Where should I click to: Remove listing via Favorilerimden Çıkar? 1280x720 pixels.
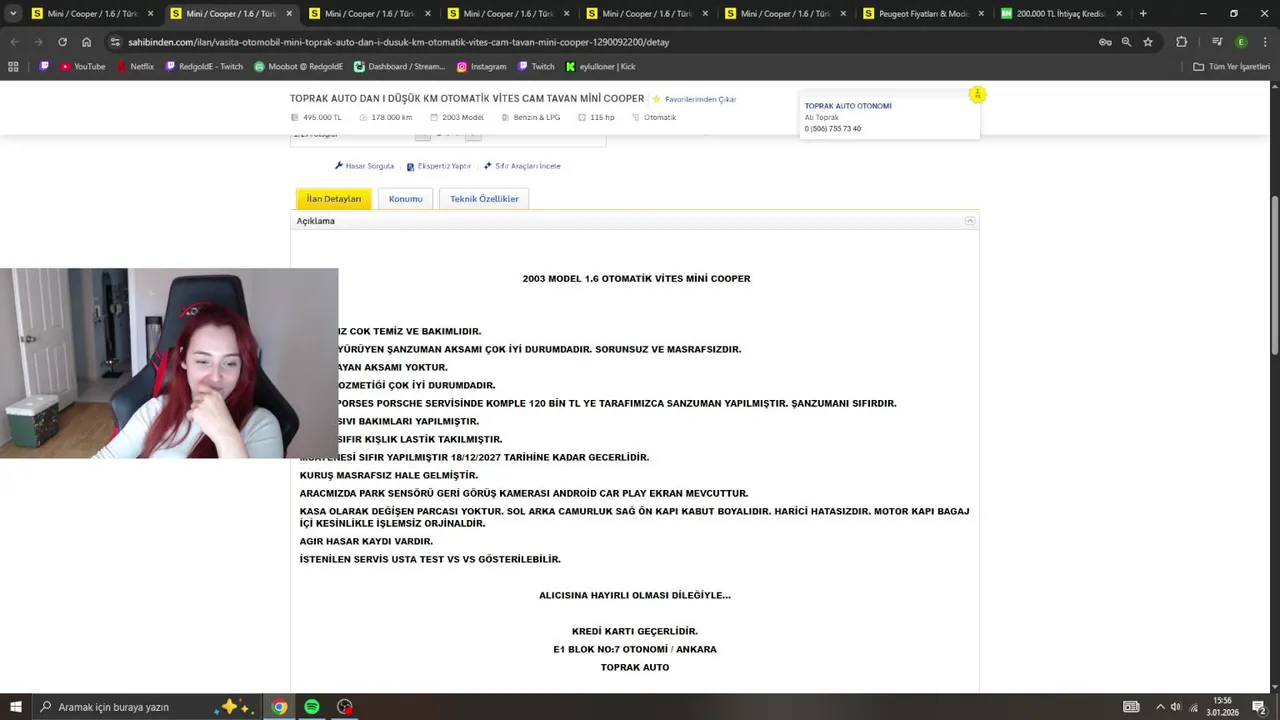pyautogui.click(x=694, y=99)
